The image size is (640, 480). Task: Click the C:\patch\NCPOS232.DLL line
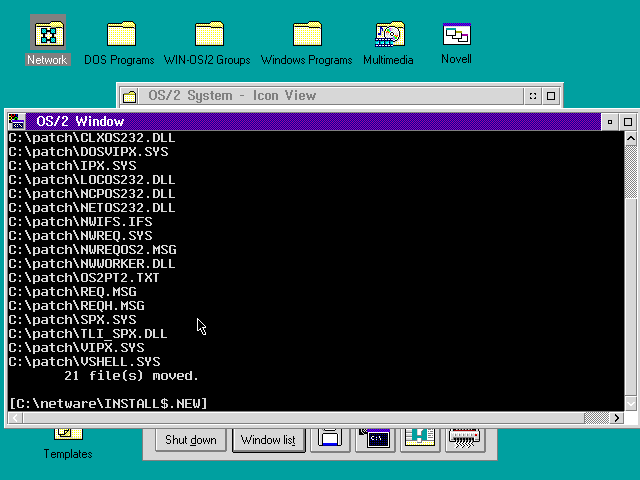(x=92, y=193)
